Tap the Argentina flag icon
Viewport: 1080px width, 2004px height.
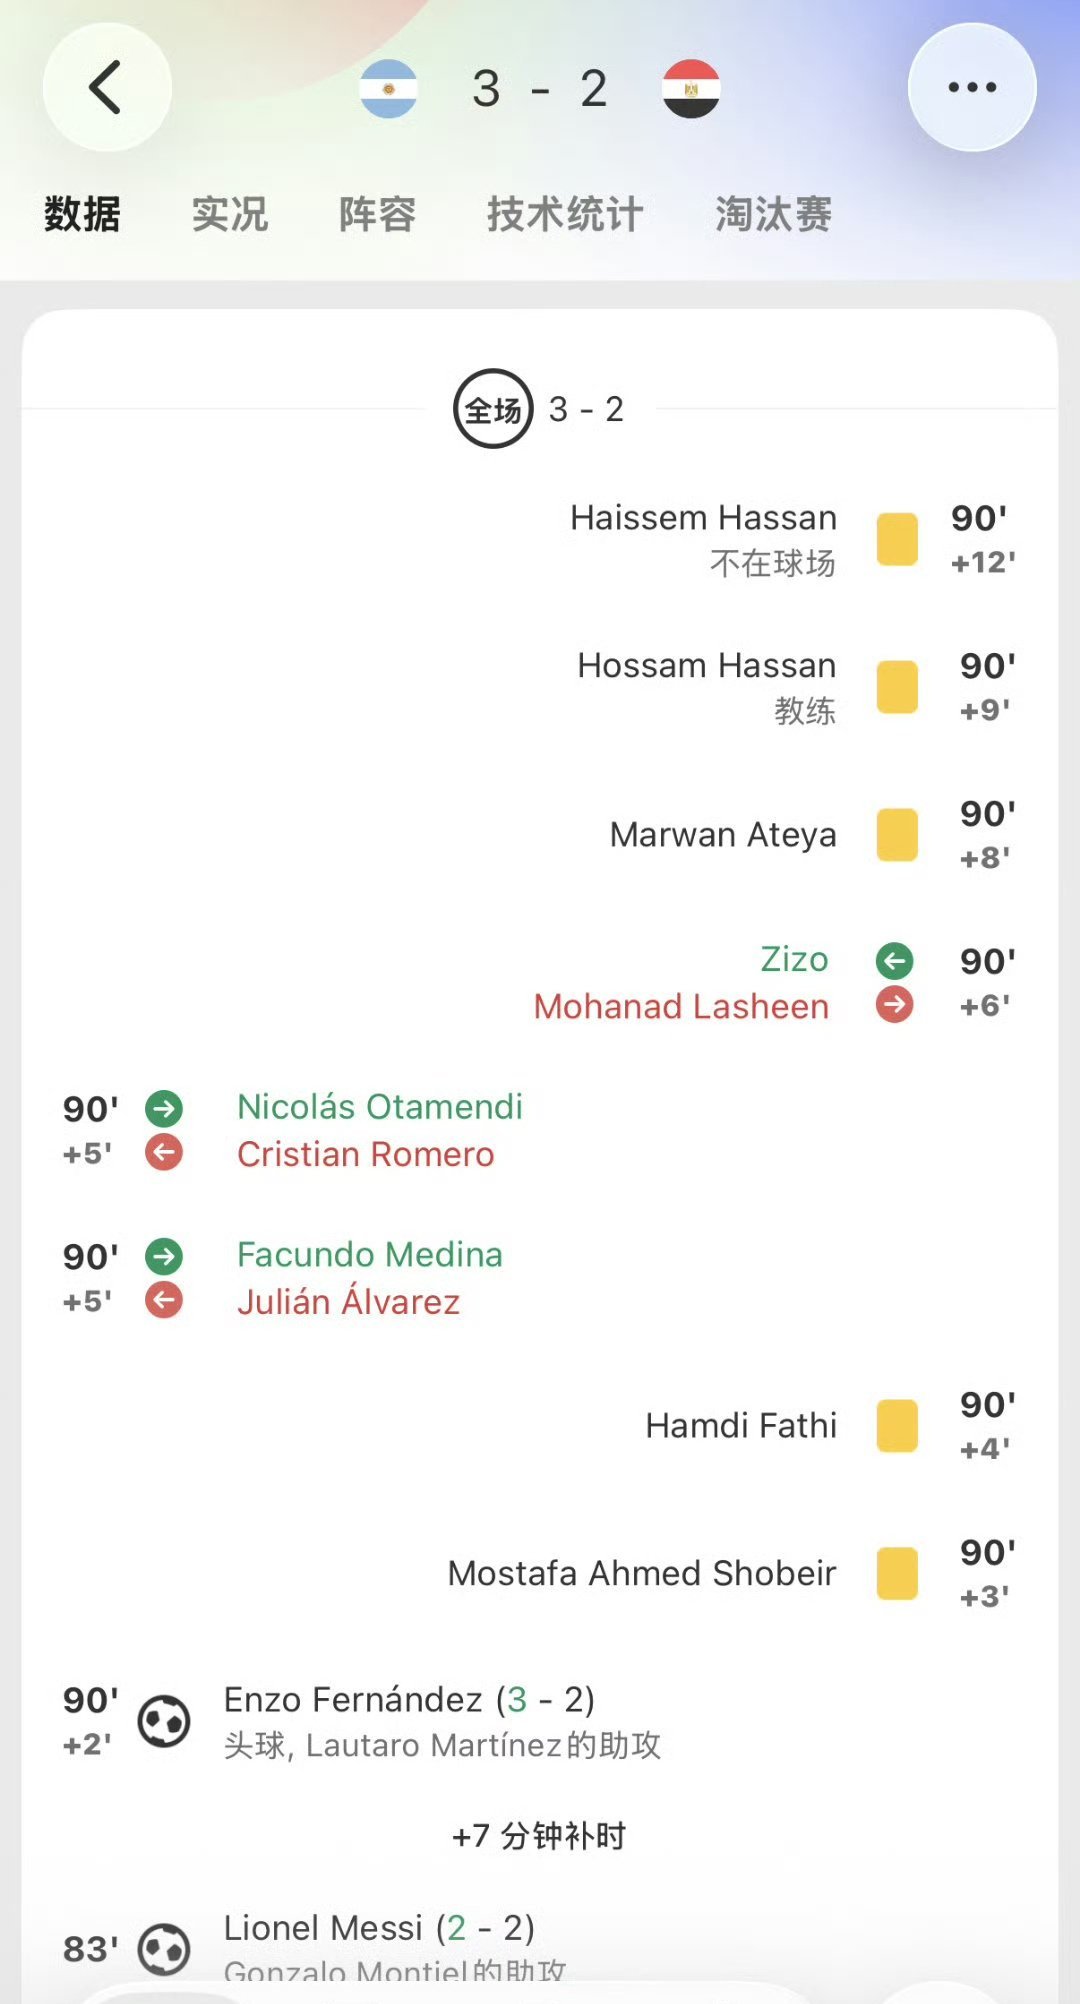pos(388,89)
